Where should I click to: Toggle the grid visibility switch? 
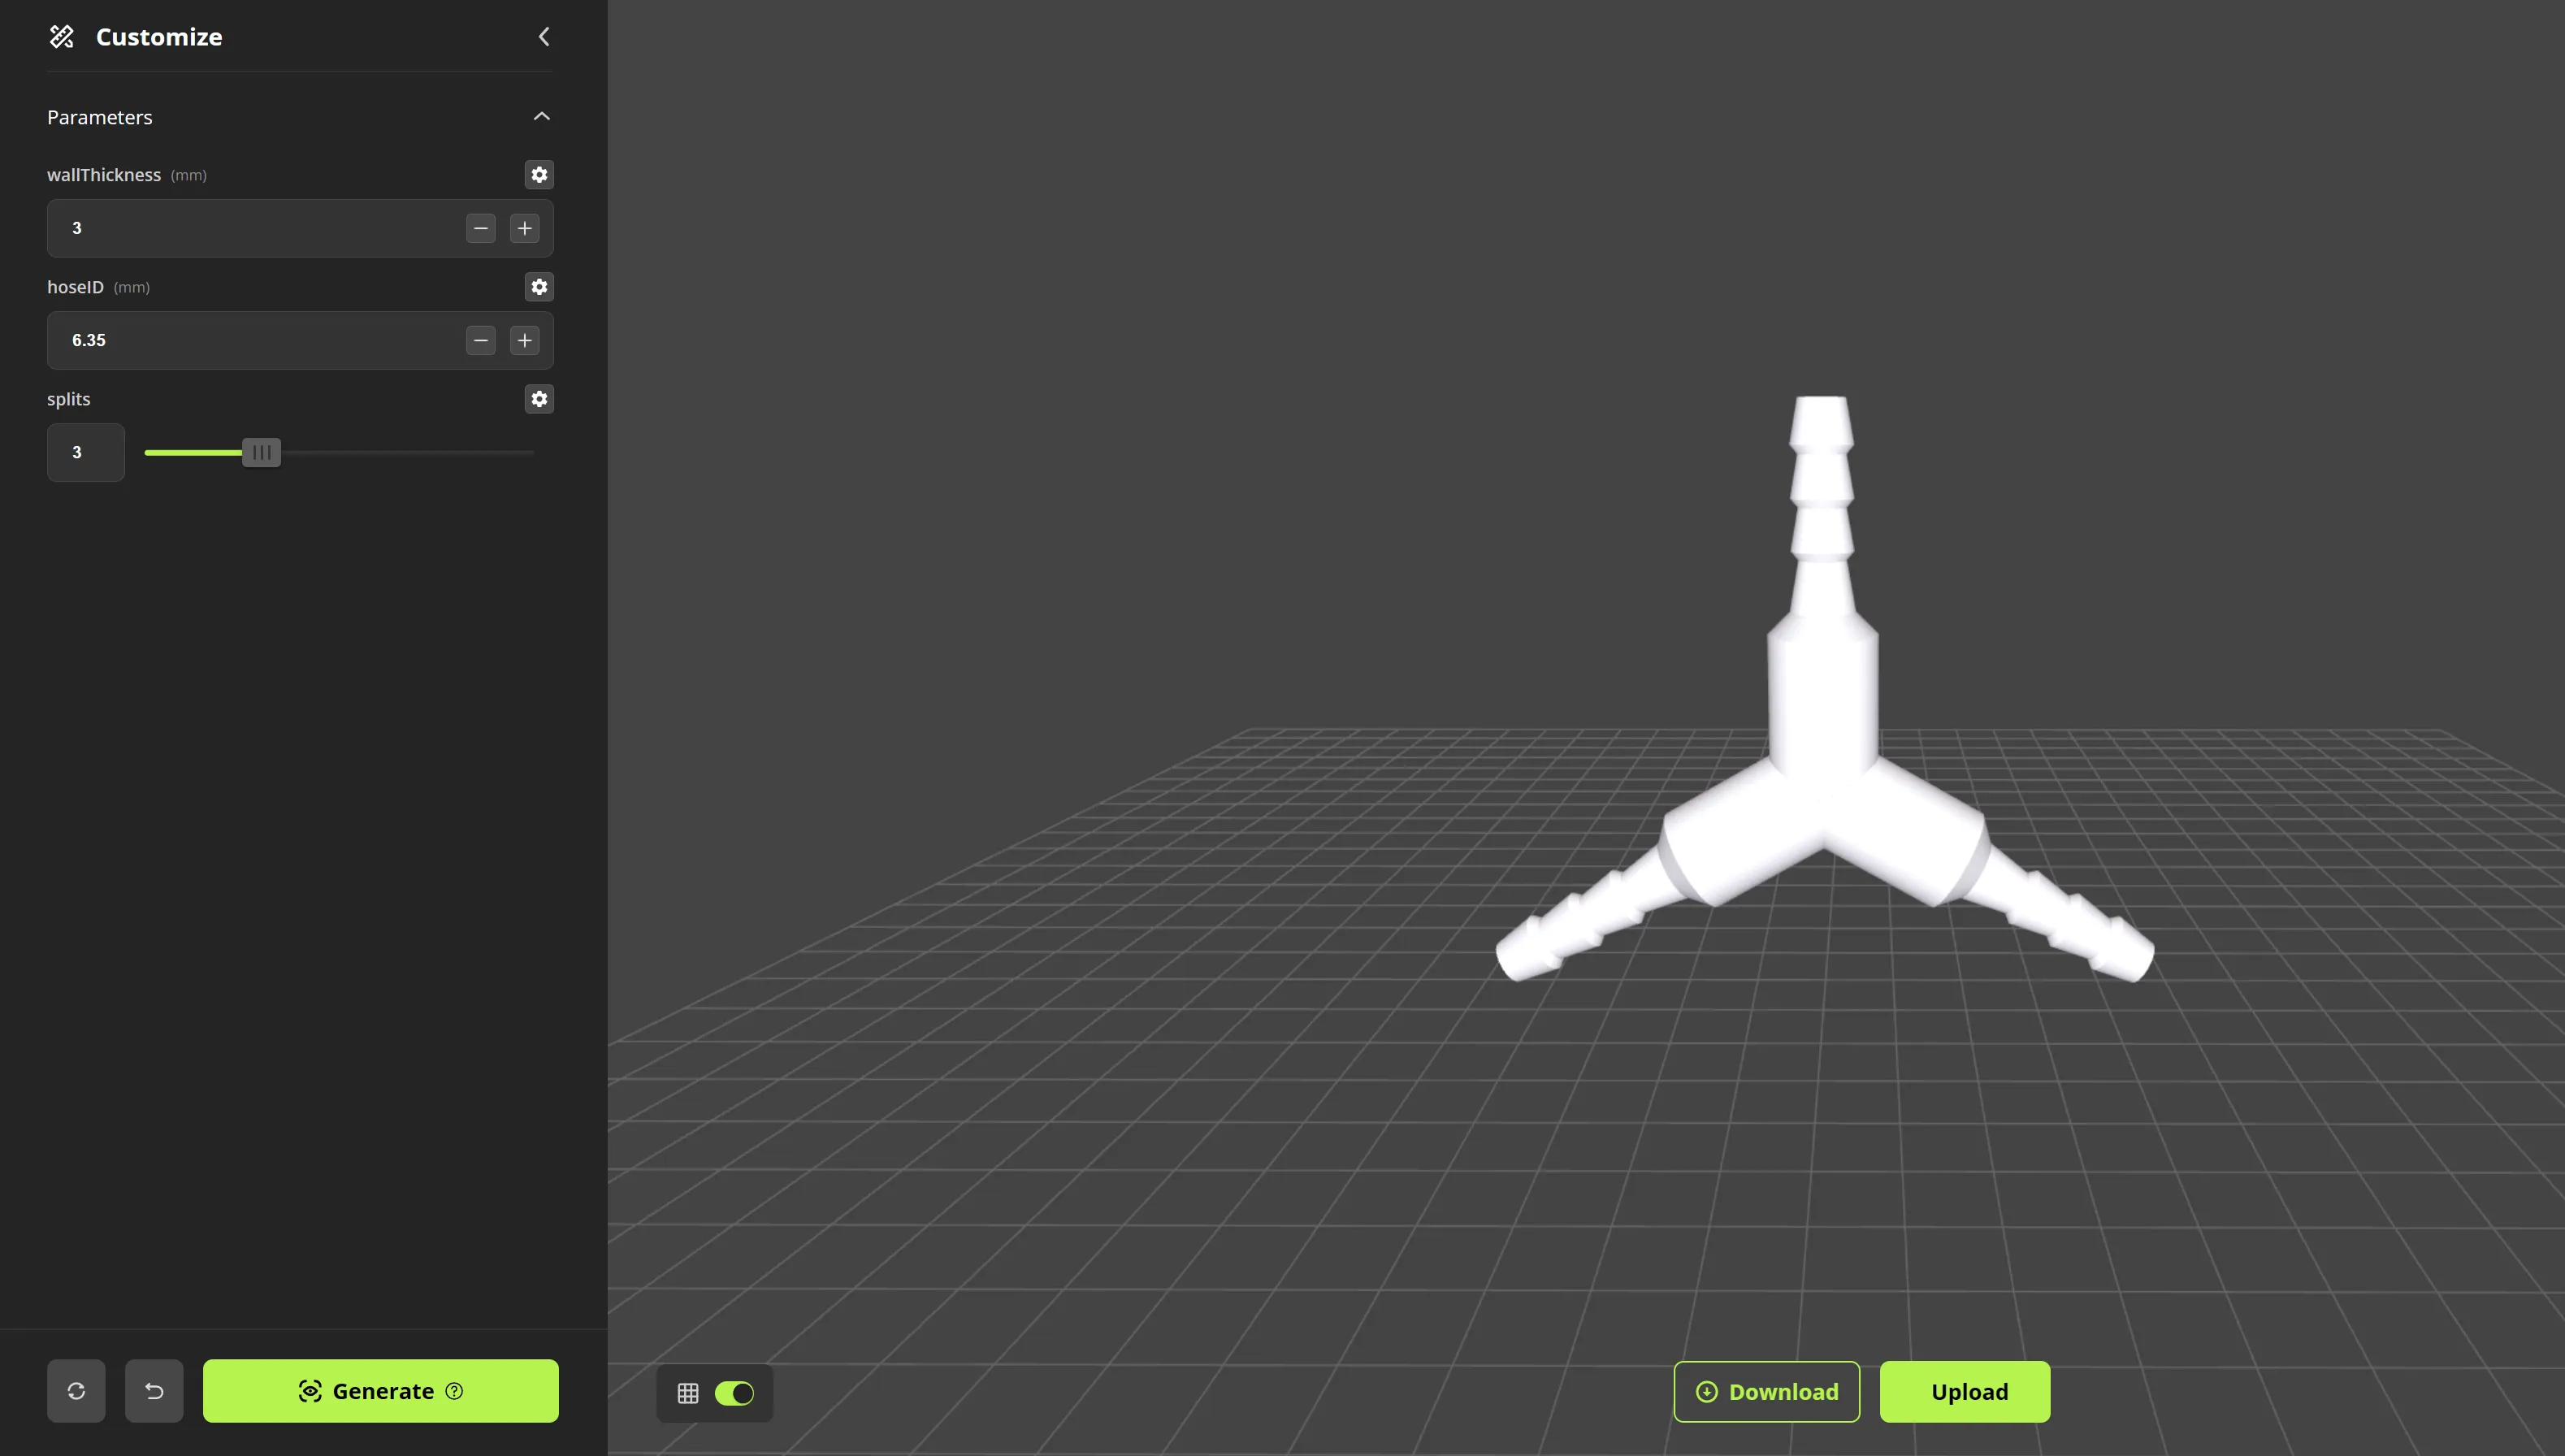[734, 1393]
